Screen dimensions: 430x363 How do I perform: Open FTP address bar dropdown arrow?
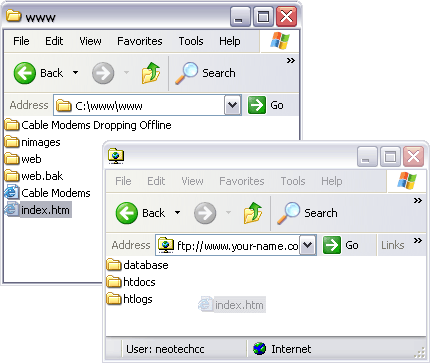click(x=308, y=245)
